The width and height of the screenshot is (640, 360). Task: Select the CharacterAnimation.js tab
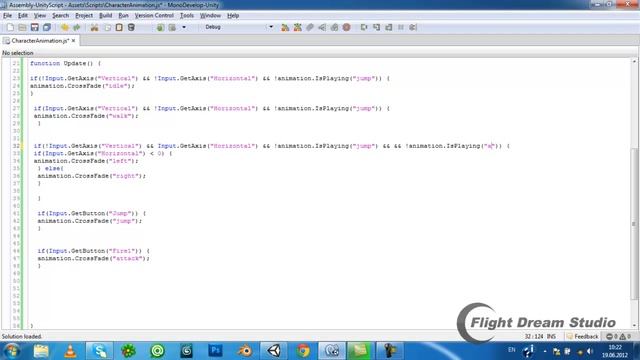click(40, 41)
